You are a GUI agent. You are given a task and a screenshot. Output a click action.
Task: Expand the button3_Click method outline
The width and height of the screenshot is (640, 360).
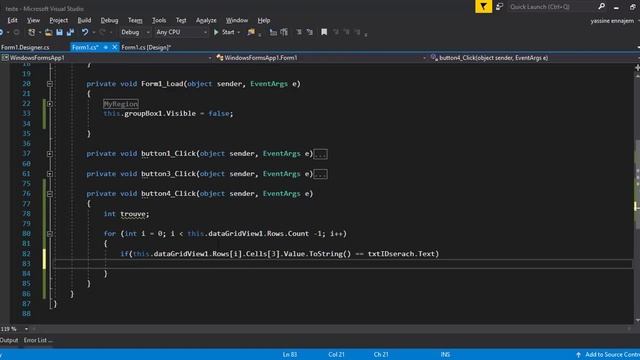[x=50, y=174]
